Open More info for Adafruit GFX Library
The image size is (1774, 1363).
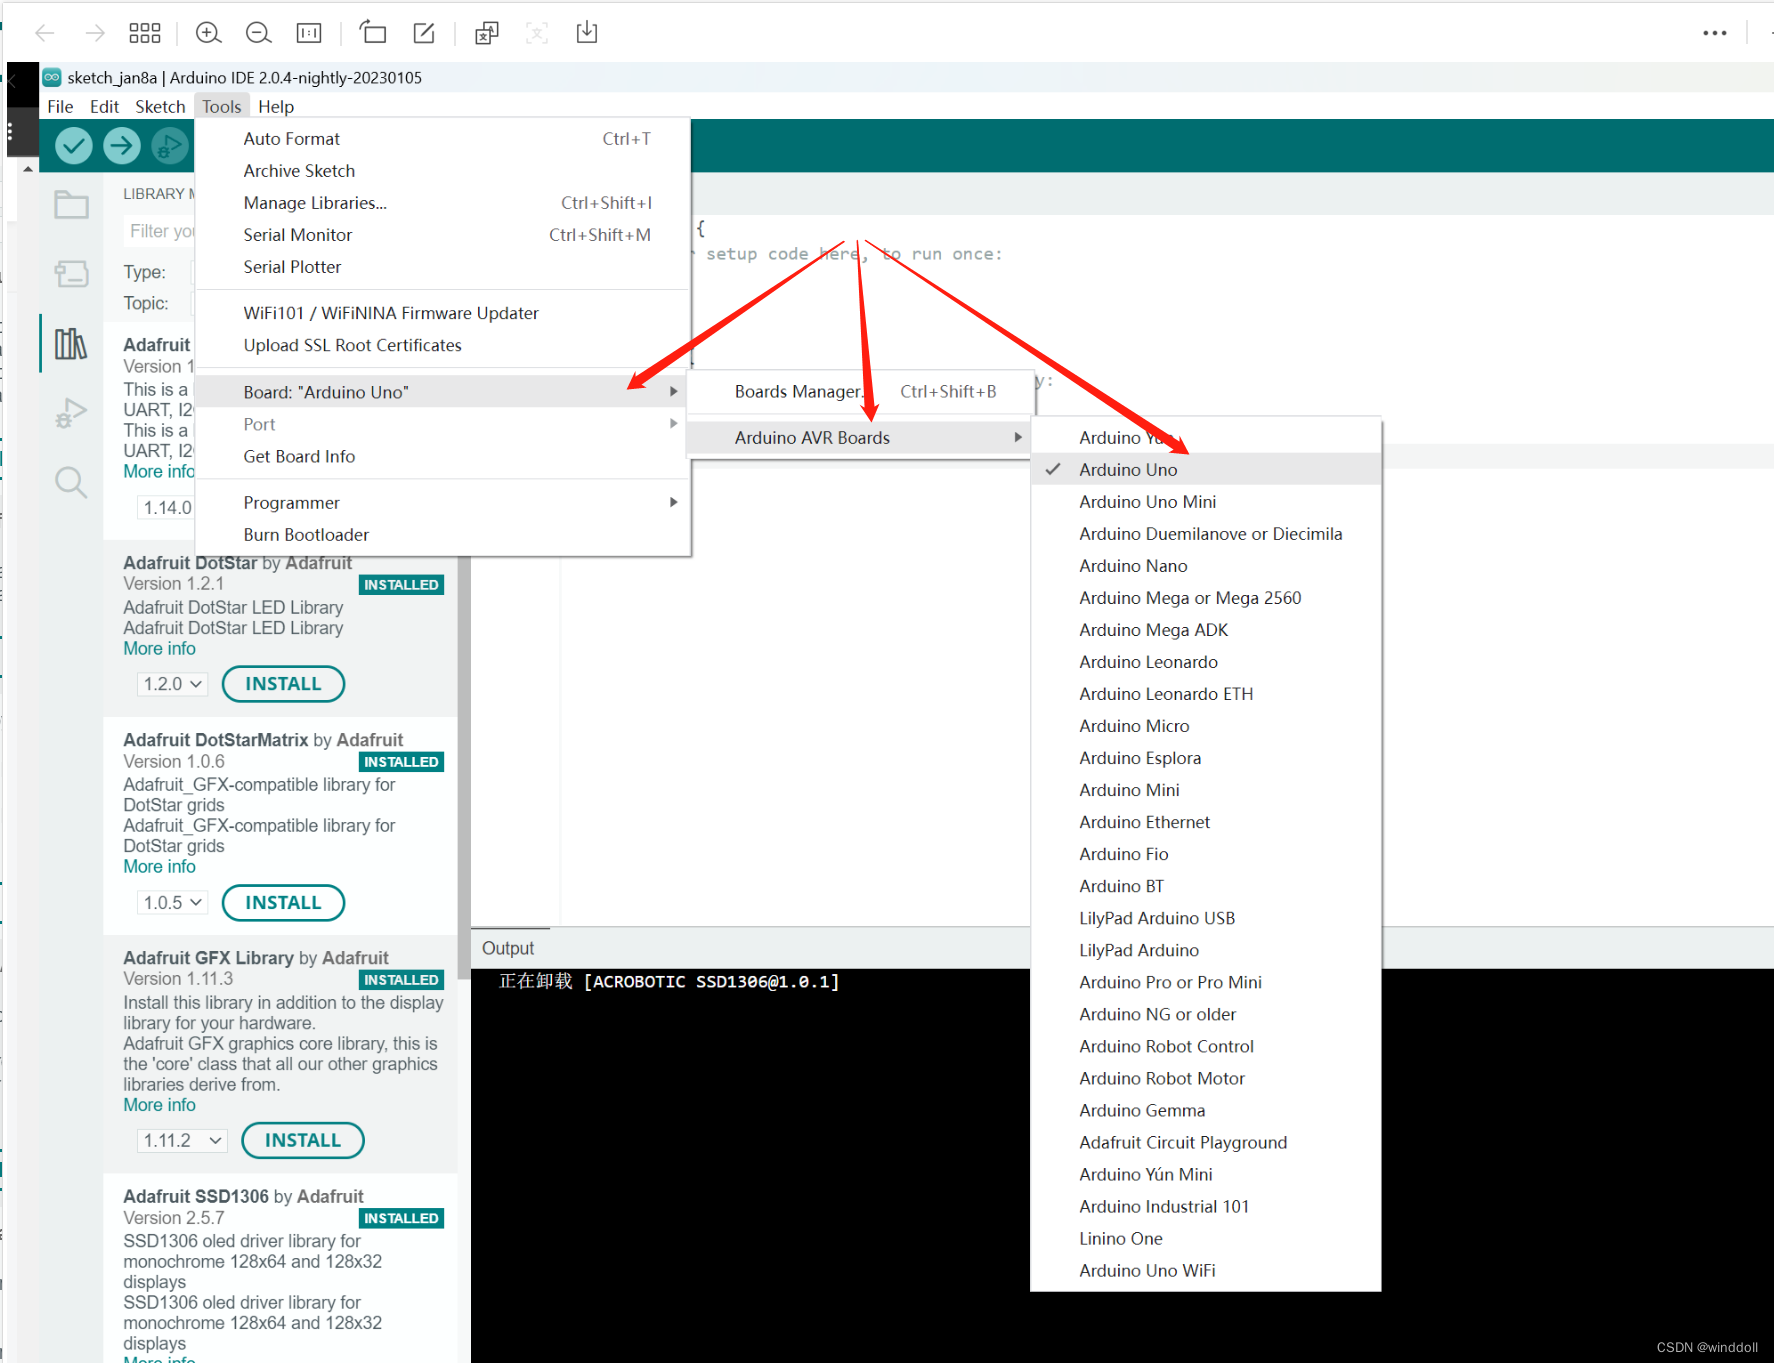point(159,1104)
